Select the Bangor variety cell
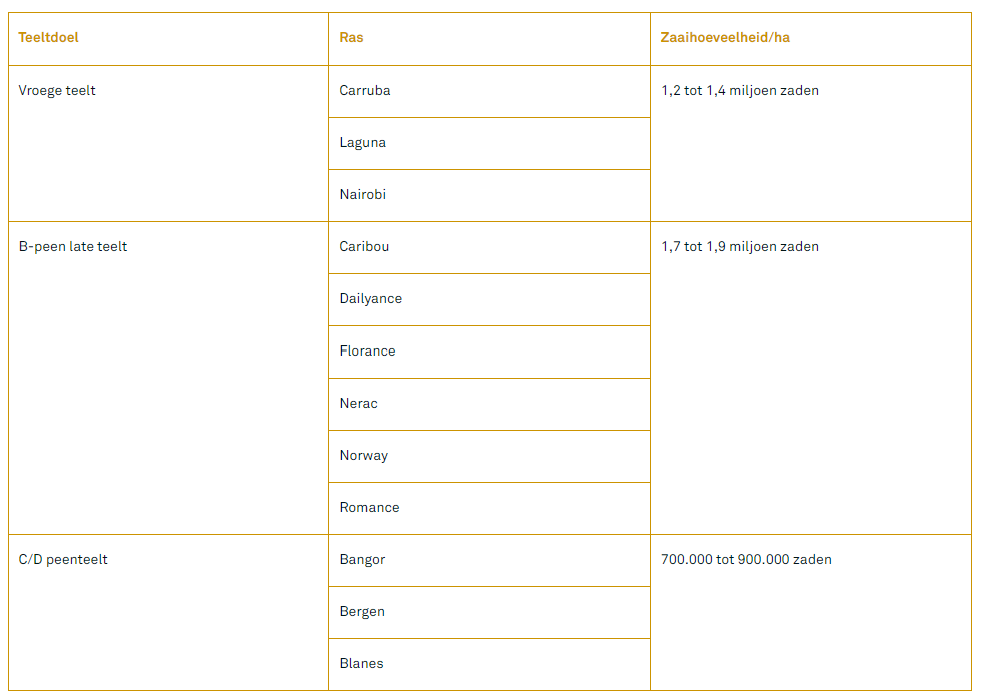The height and width of the screenshot is (700, 982). coord(363,560)
